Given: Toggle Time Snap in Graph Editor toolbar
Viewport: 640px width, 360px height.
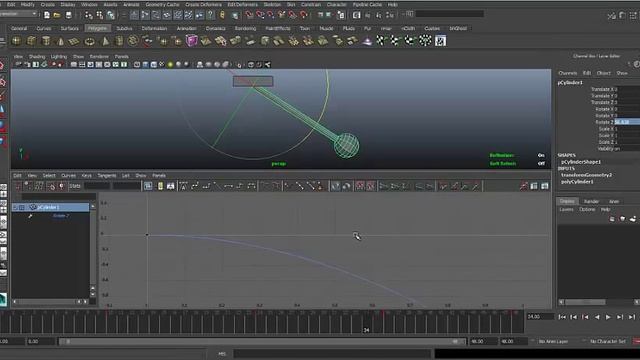Looking at the screenshot, I should click(x=360, y=187).
